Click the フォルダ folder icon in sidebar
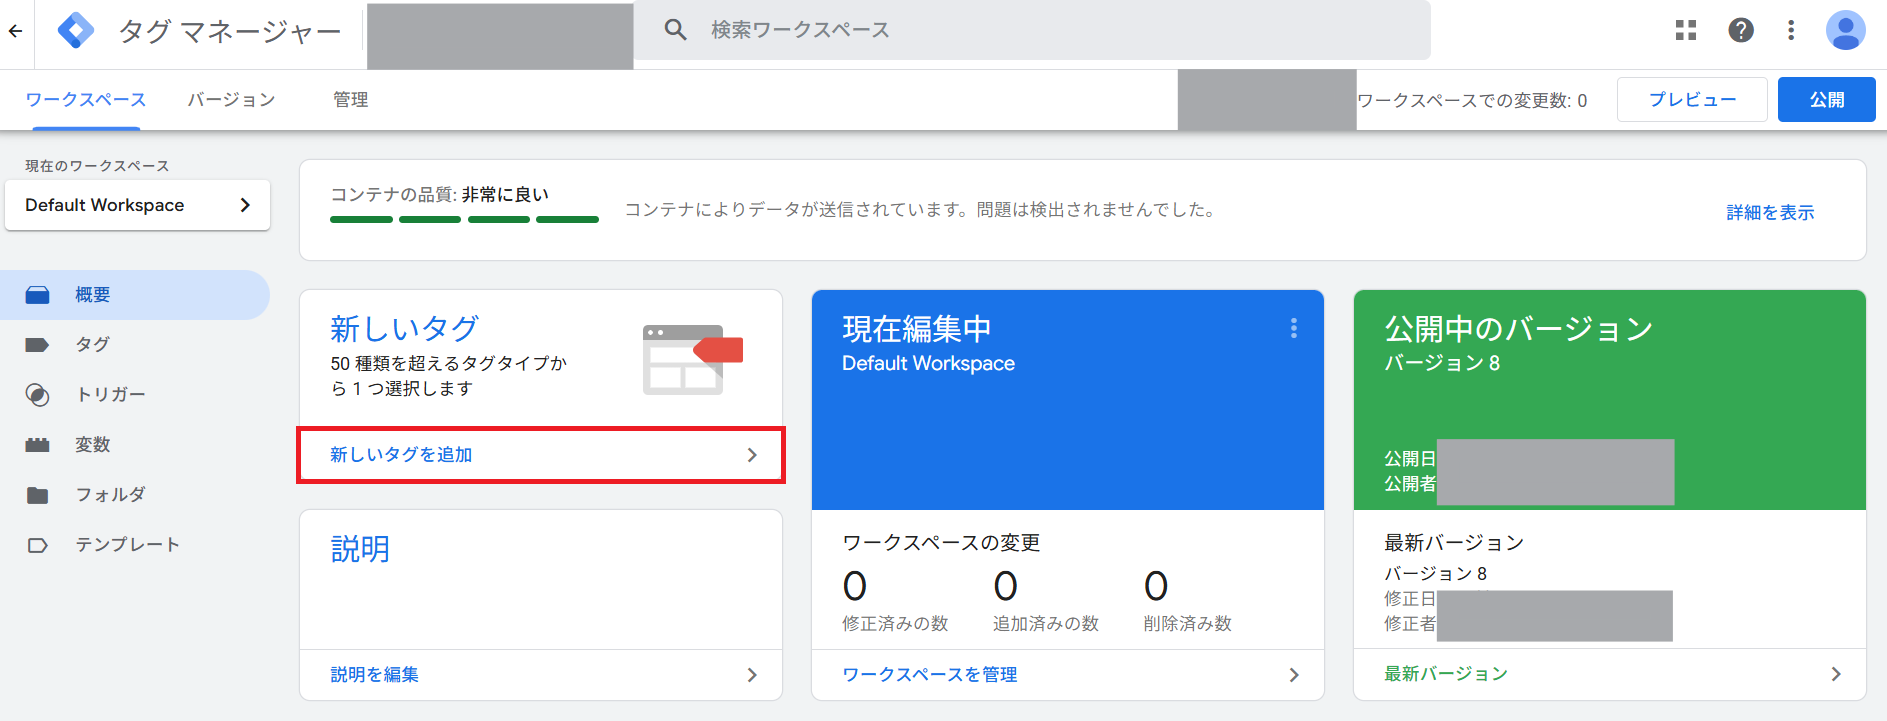Image resolution: width=1887 pixels, height=721 pixels. click(x=37, y=495)
